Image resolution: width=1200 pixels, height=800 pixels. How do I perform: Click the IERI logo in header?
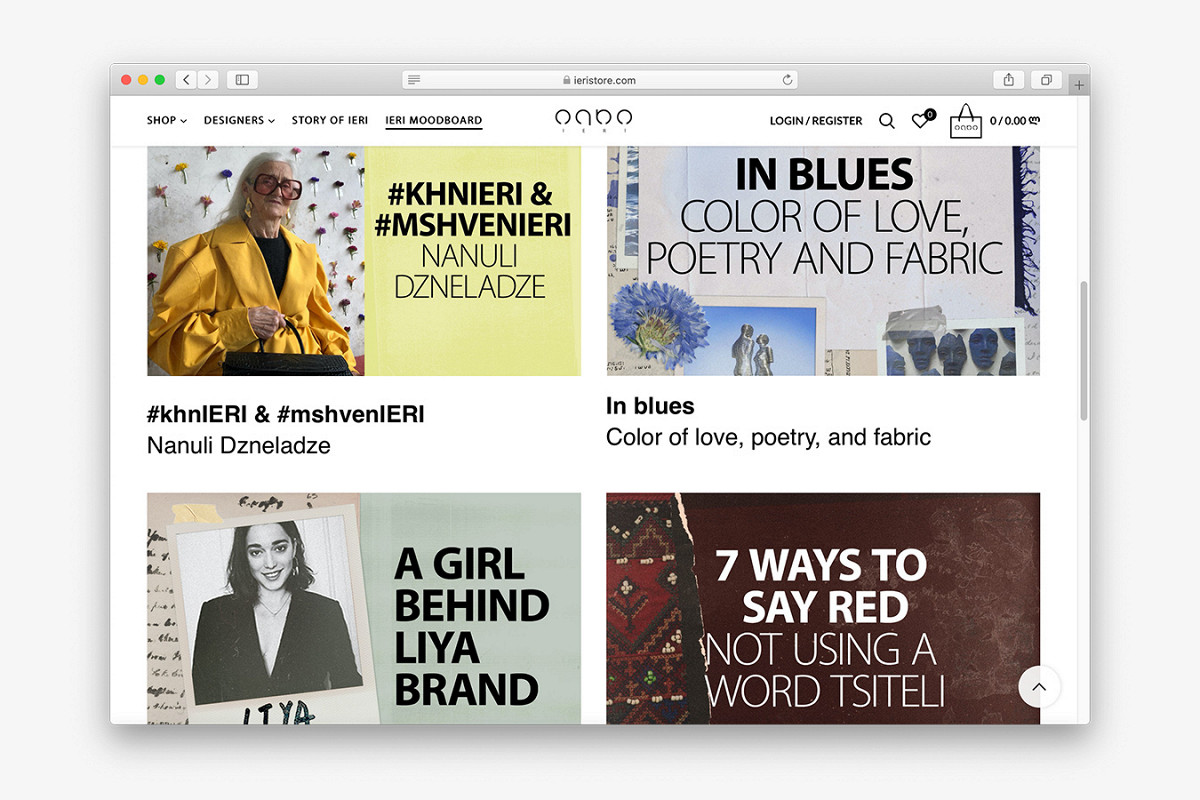click(594, 121)
